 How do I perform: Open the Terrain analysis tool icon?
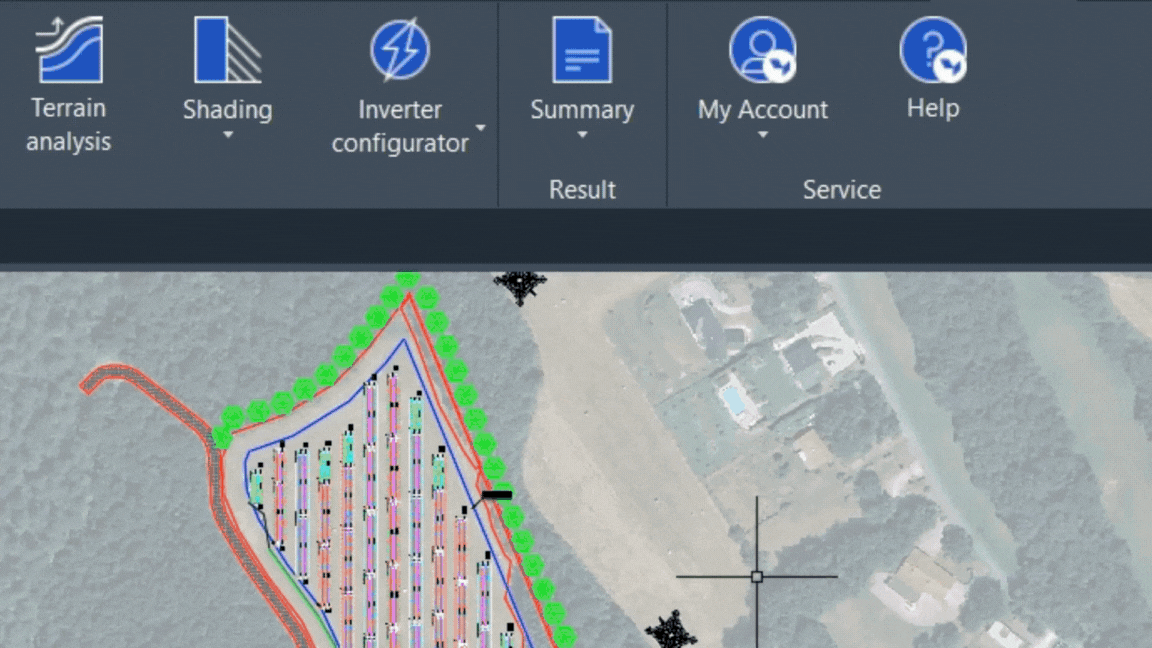point(68,50)
